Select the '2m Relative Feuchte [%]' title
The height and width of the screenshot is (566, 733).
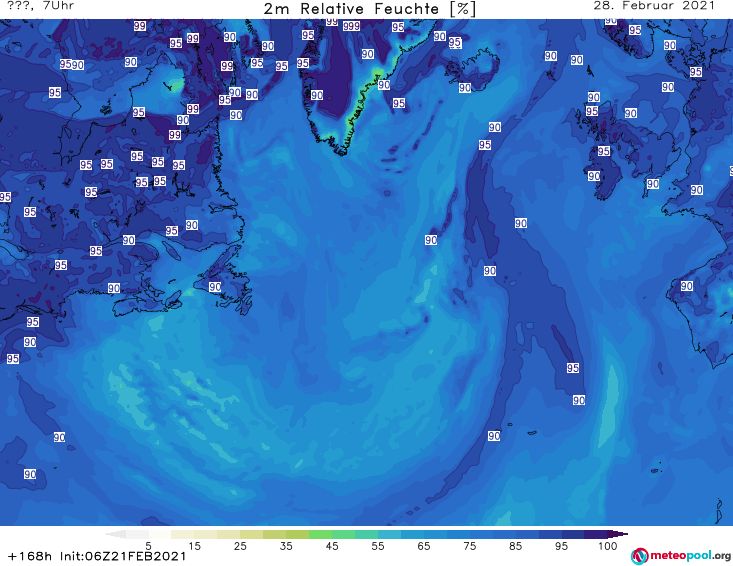[x=370, y=9]
